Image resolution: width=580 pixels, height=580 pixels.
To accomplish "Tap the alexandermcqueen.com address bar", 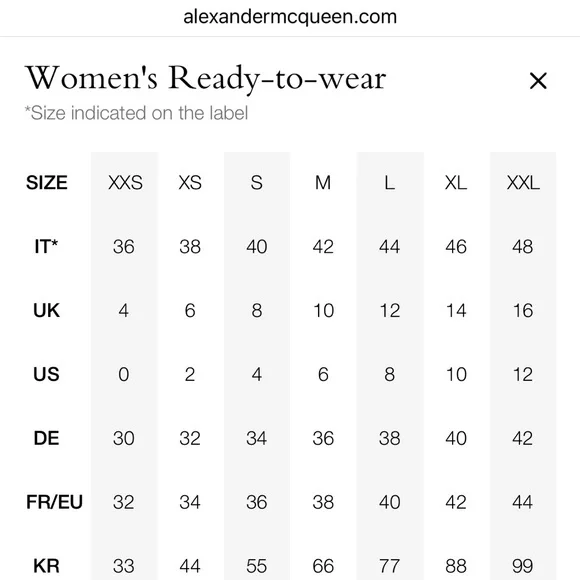I will tap(290, 17).
